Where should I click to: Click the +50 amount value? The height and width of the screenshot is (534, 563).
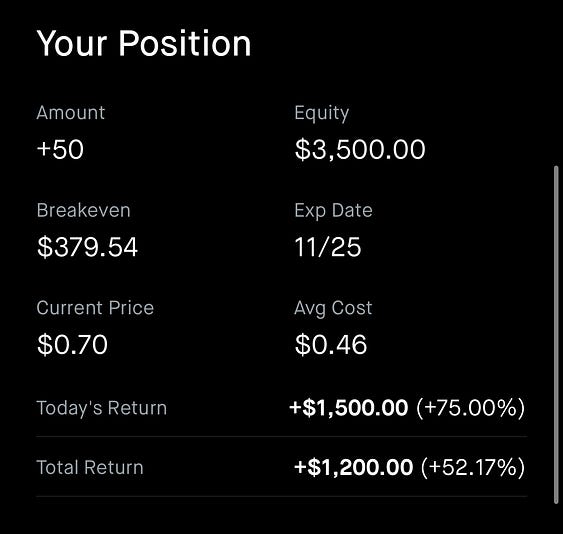coord(60,149)
